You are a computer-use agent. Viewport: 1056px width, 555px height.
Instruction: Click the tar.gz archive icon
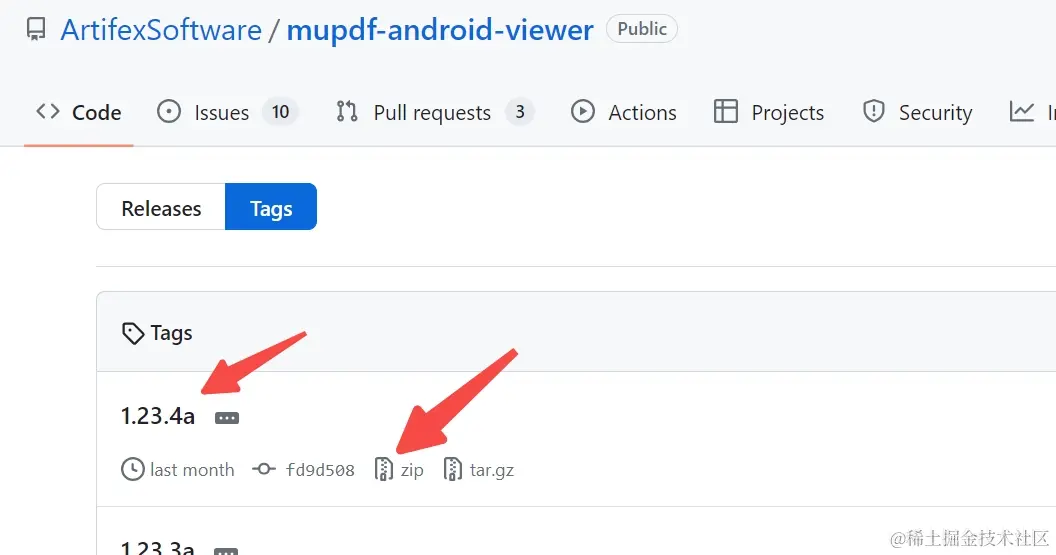[453, 469]
